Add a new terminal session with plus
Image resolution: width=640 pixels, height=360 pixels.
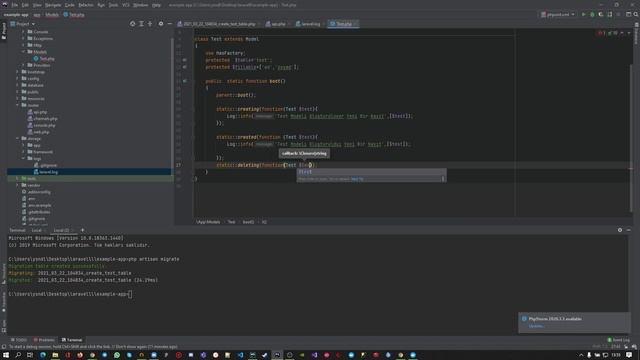[82, 230]
